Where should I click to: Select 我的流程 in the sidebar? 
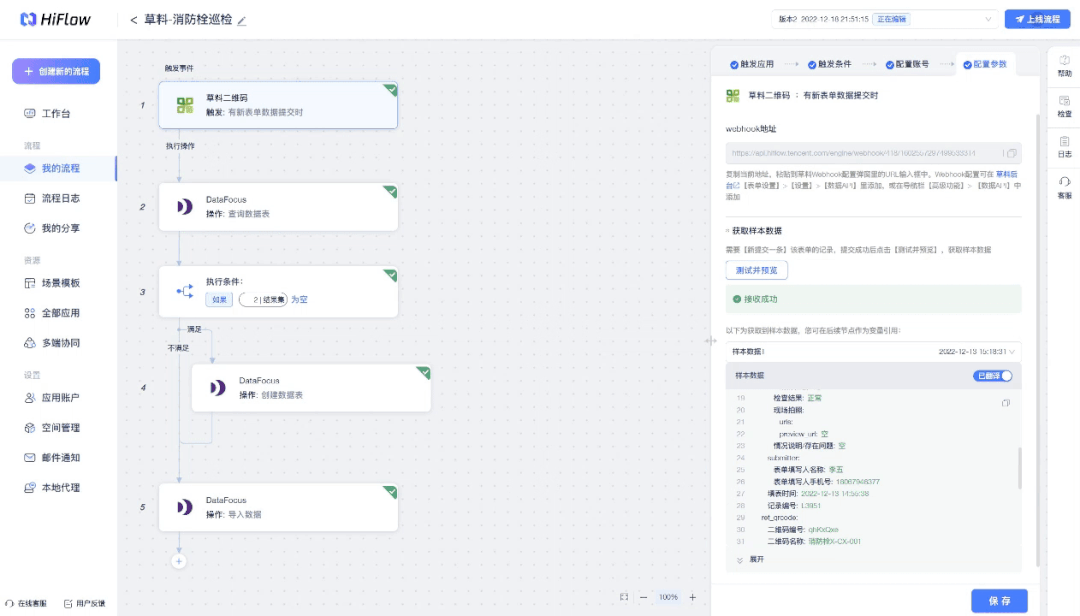point(59,169)
